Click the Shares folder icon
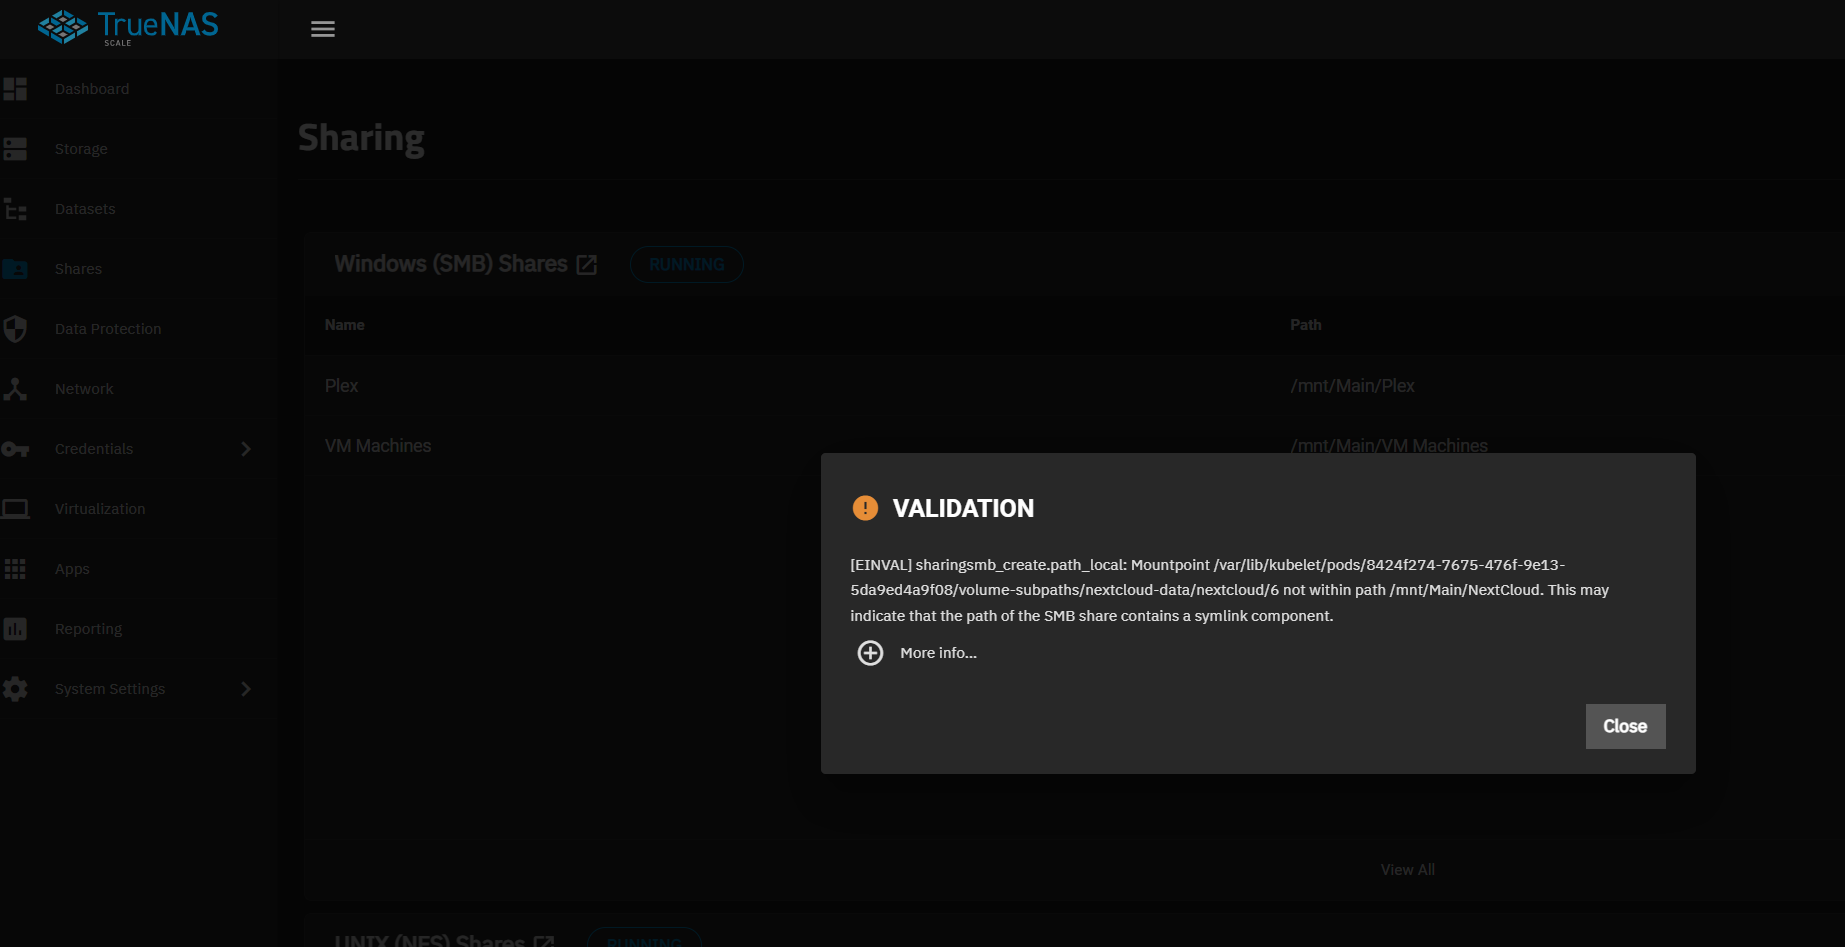 coord(15,269)
